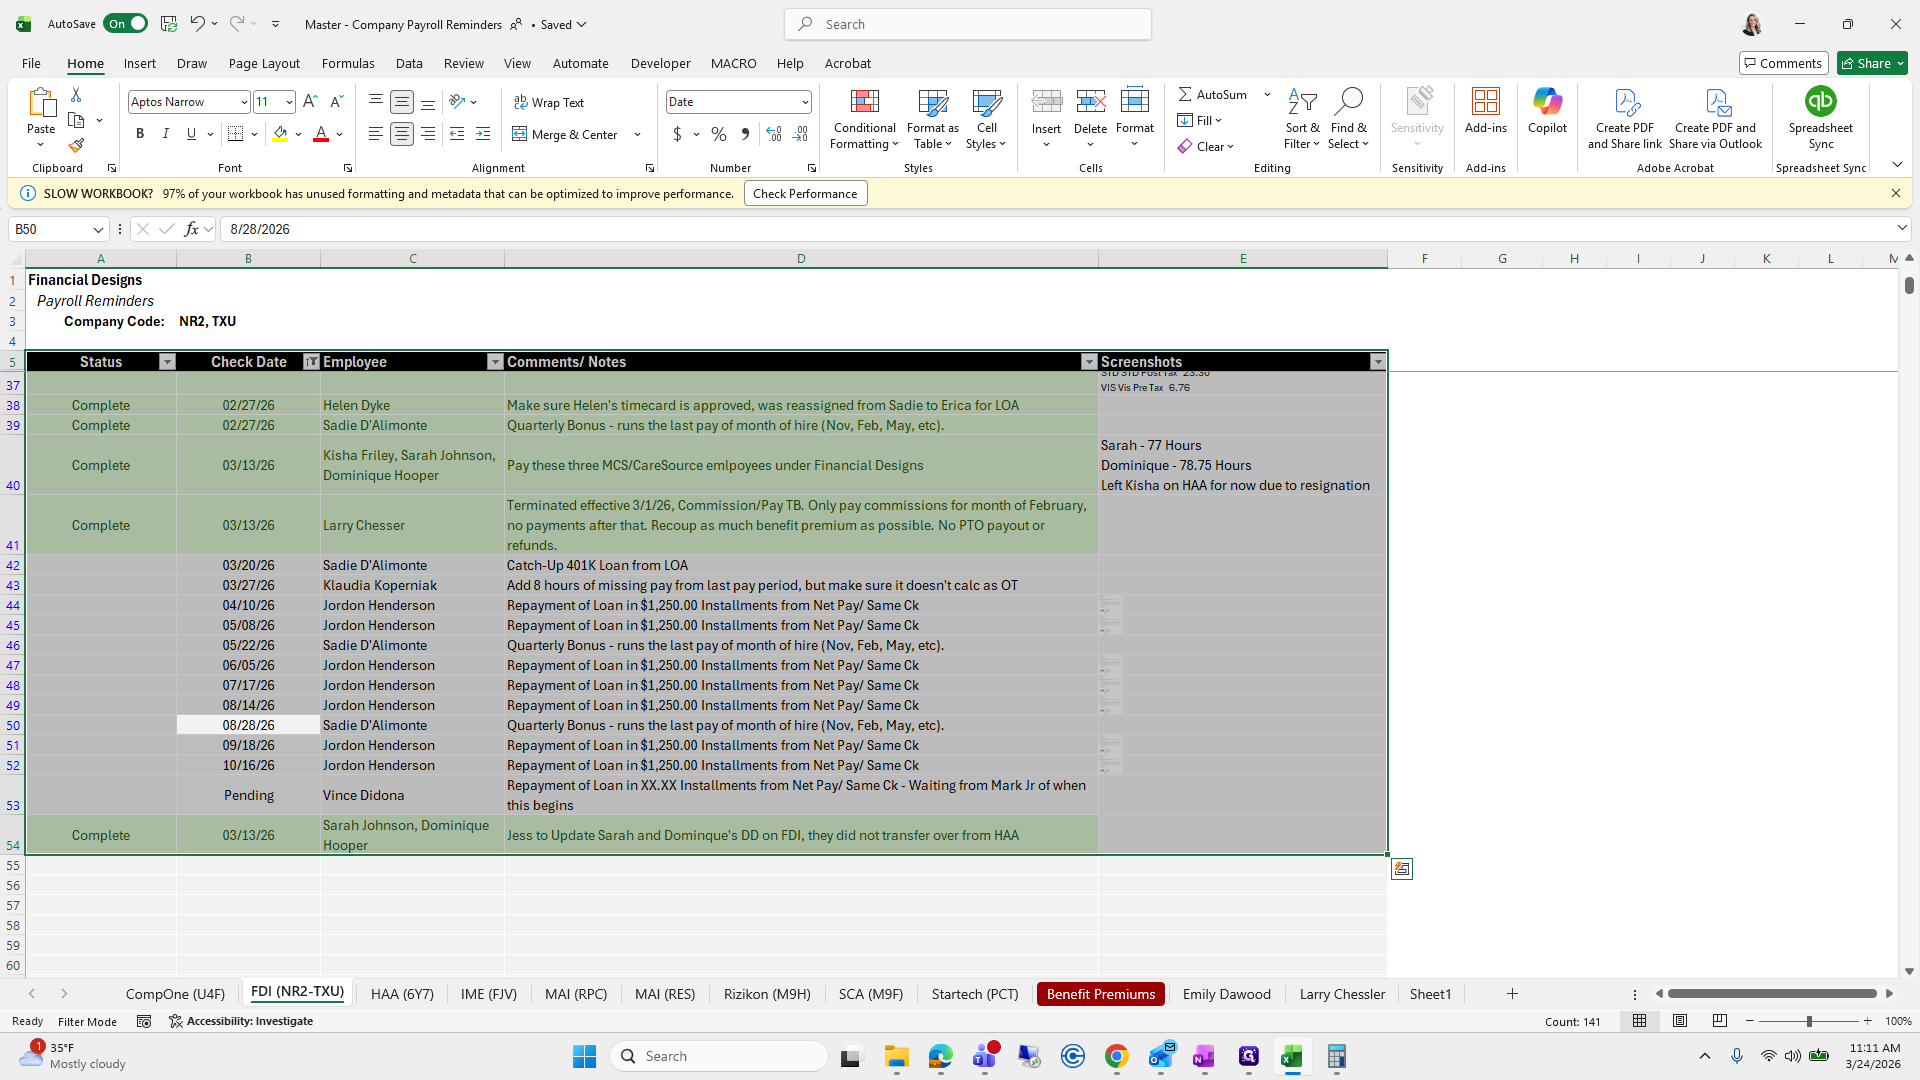Screen dimensions: 1920x1080
Task: Click the Format Painter brush icon
Action: (76, 146)
